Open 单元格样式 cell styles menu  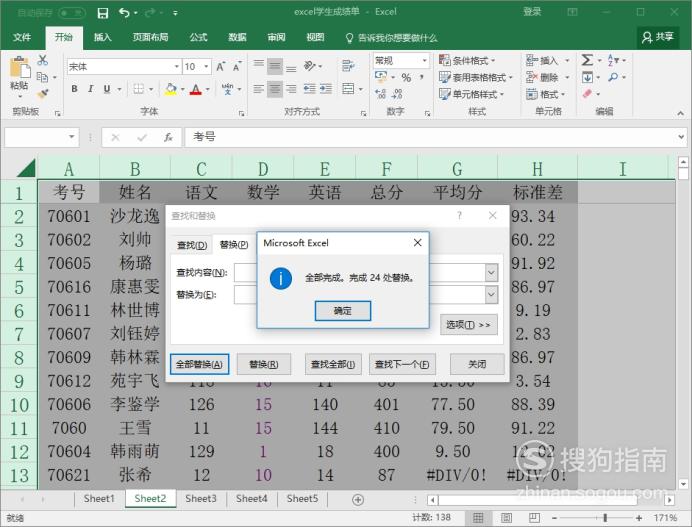(x=471, y=94)
